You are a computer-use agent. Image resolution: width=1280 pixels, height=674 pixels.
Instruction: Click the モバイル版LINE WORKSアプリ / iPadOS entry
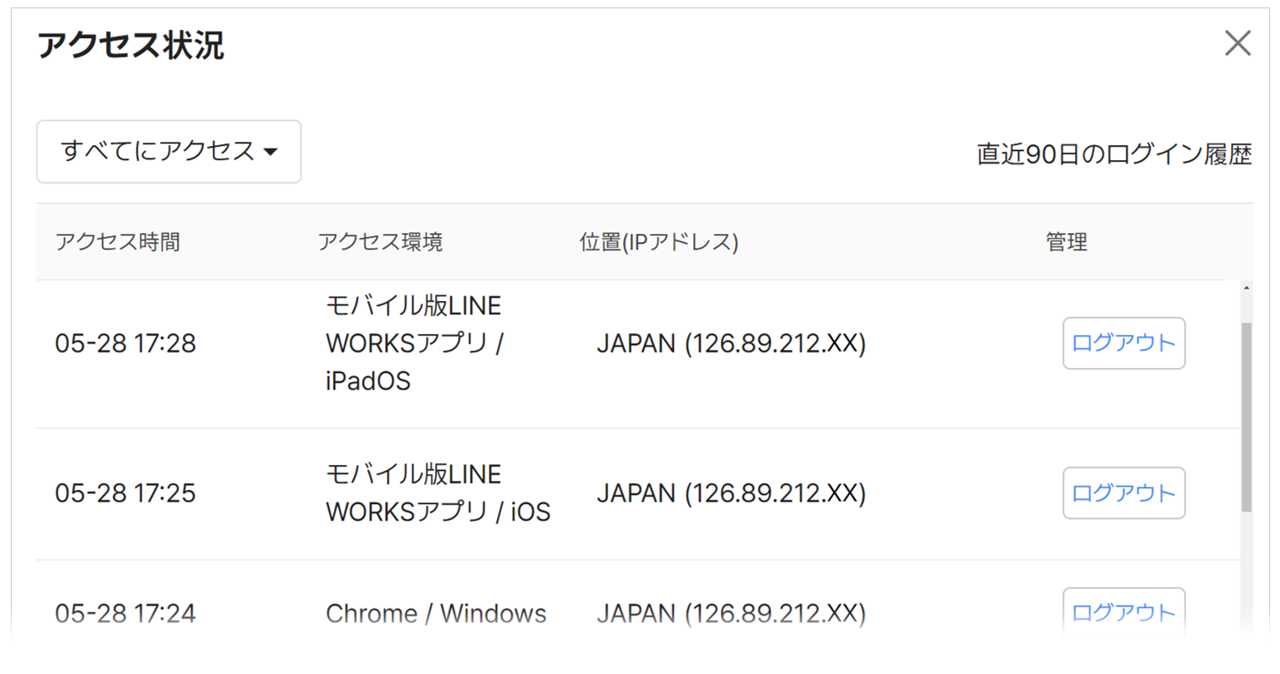pos(414,343)
